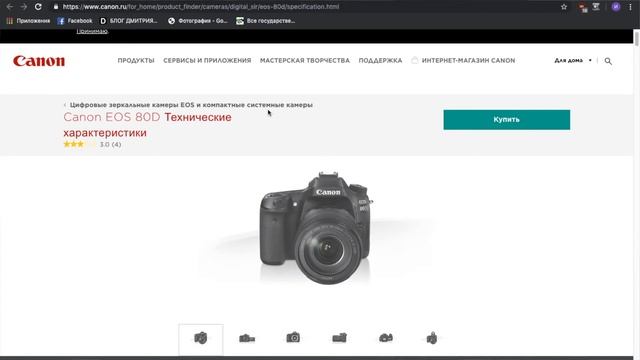Select the first angled front camera thumbnail
Screen dimensions: 640x360
click(201, 339)
